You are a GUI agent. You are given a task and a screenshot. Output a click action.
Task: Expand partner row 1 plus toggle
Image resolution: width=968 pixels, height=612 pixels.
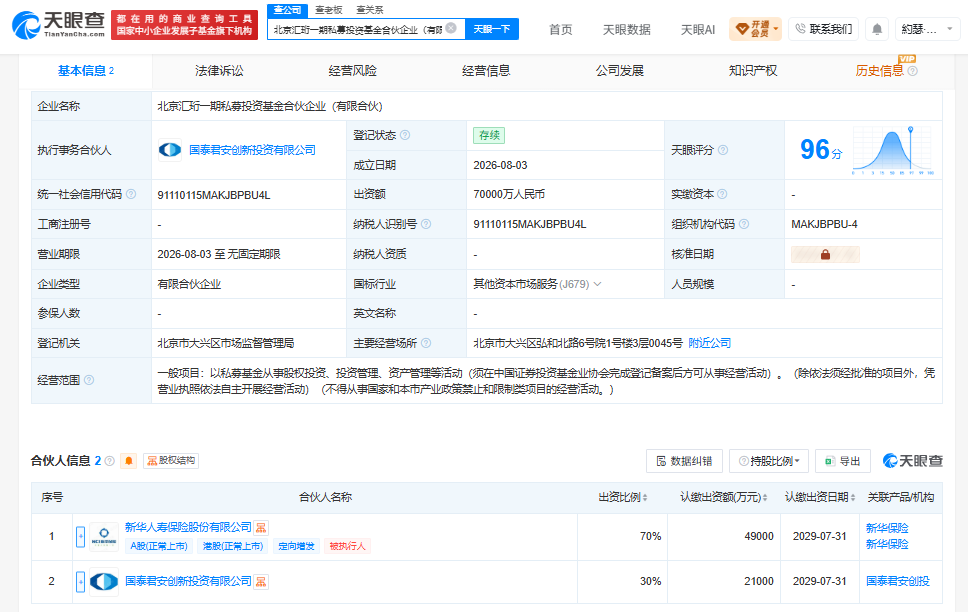pos(80,536)
